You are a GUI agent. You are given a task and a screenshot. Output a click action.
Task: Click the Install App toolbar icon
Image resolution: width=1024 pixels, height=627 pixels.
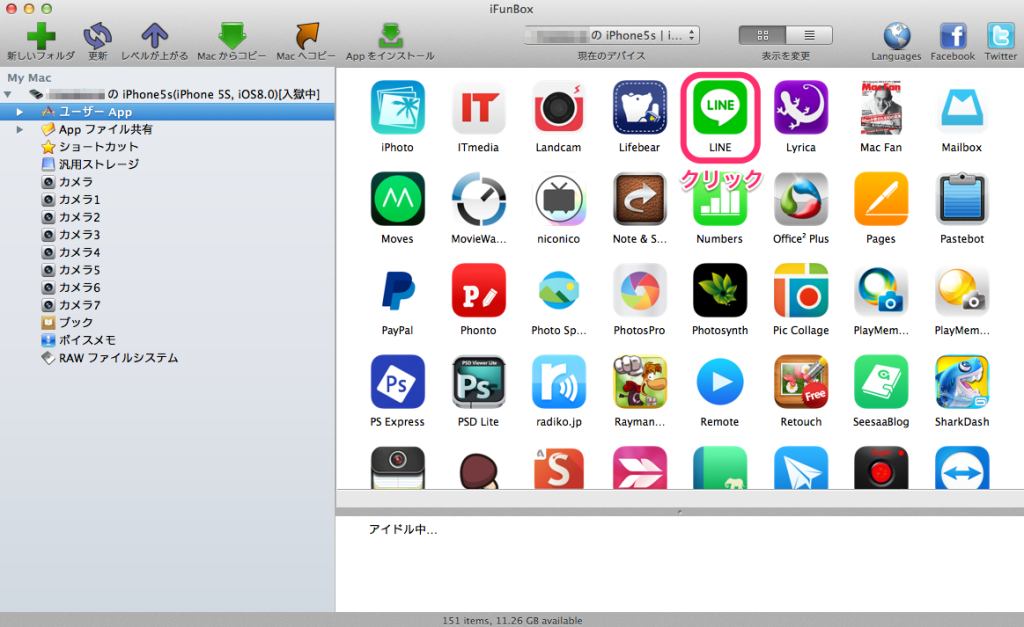click(x=390, y=34)
